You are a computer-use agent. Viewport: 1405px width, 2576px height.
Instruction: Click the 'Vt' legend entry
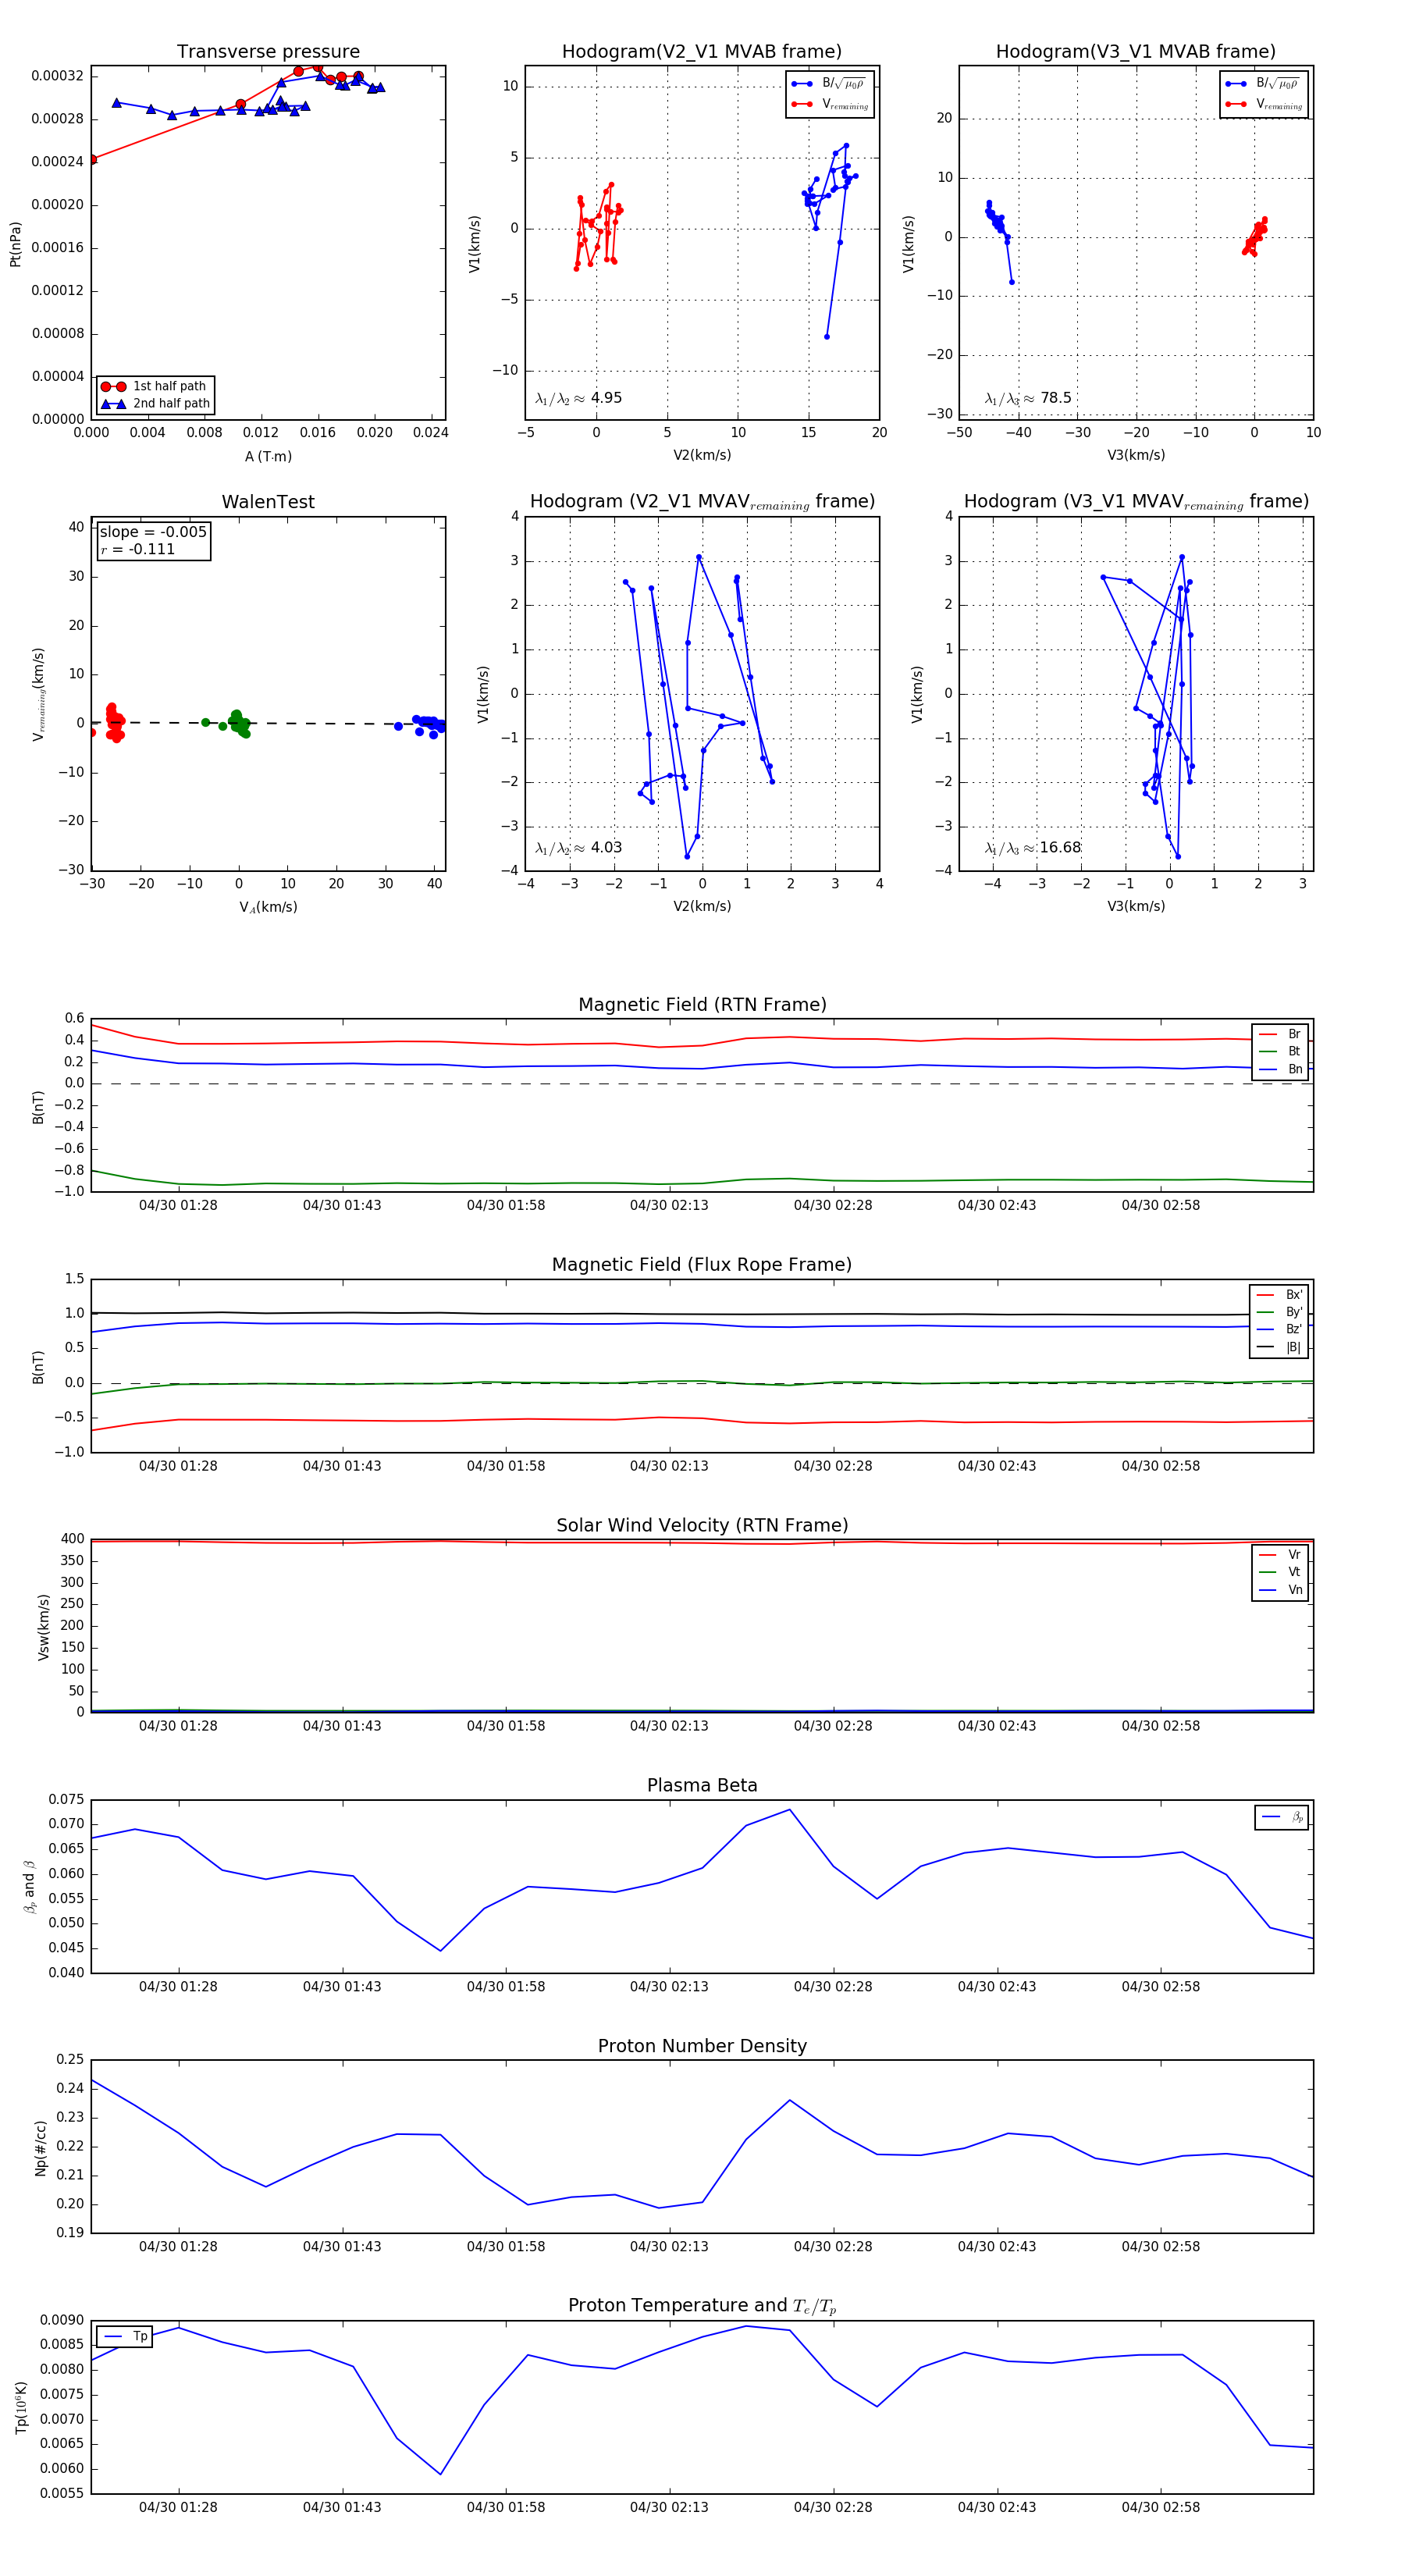tap(1280, 1572)
